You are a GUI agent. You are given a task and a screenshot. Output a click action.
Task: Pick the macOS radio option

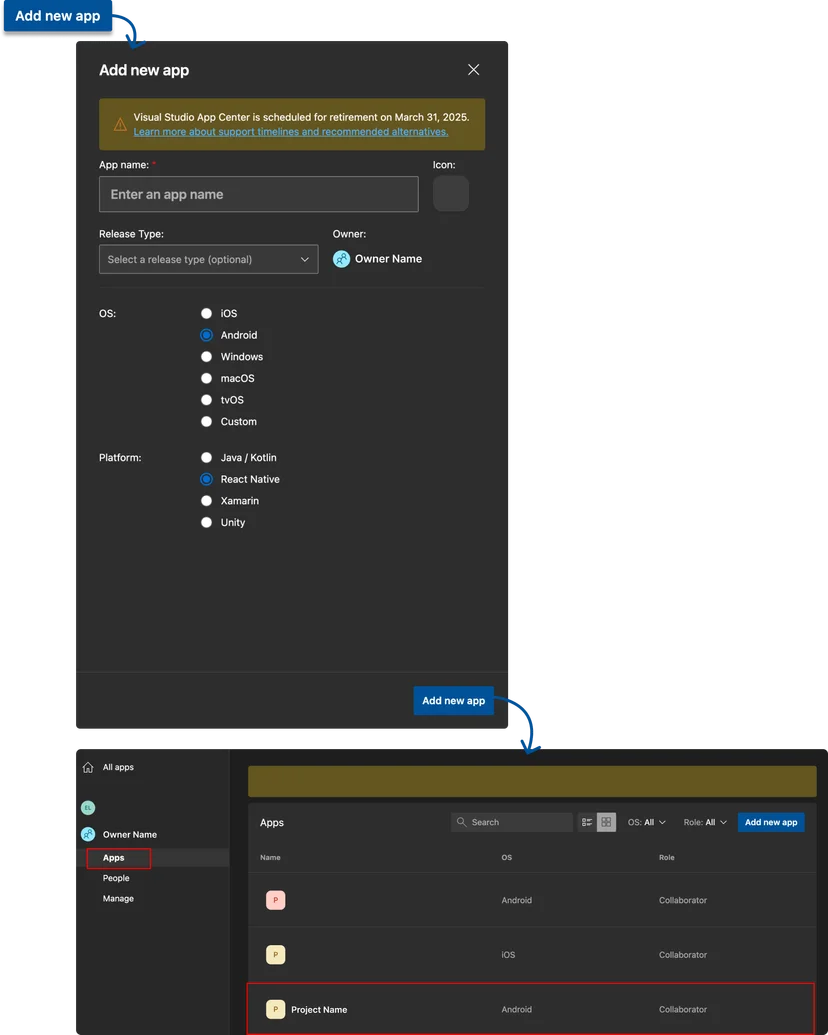coord(207,378)
